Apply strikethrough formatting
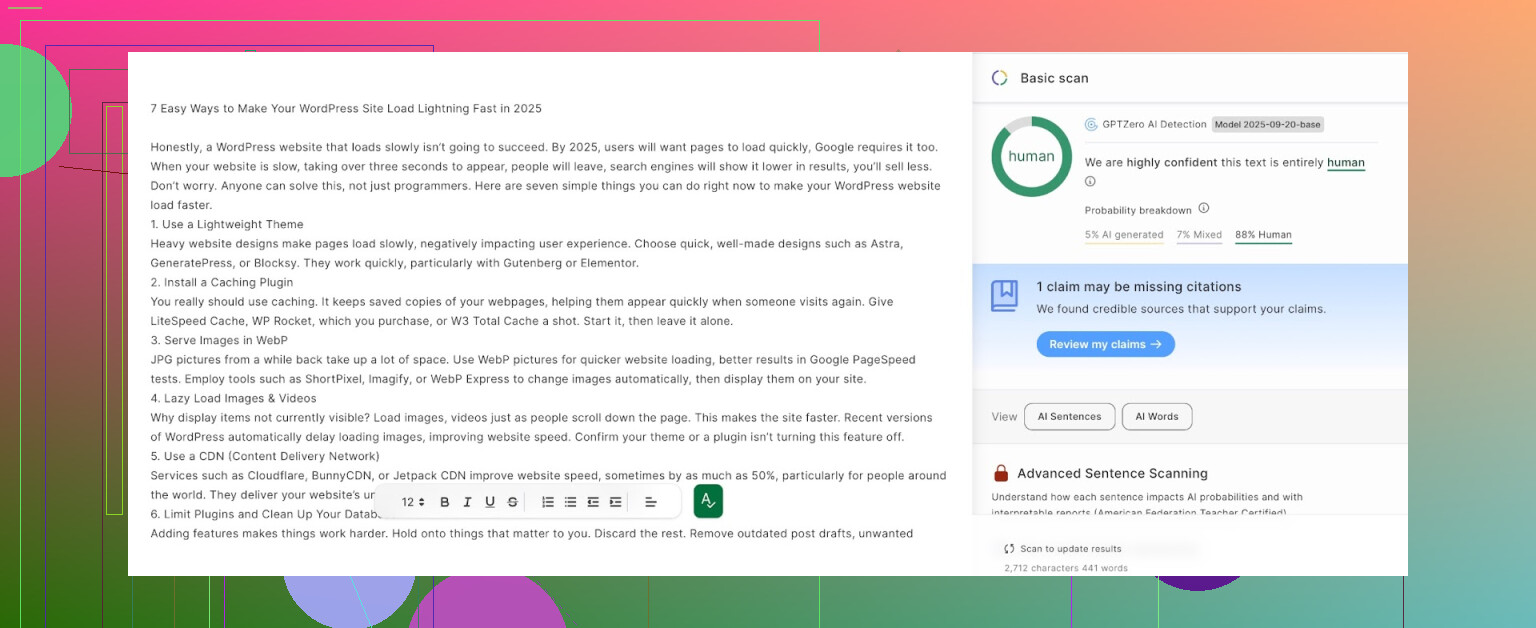 point(513,502)
